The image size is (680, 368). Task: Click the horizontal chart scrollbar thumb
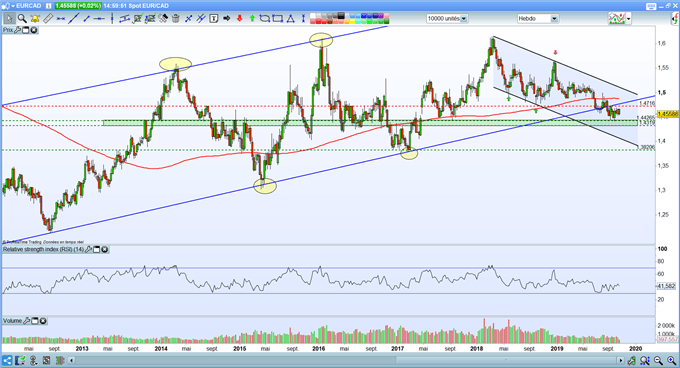click(x=506, y=360)
